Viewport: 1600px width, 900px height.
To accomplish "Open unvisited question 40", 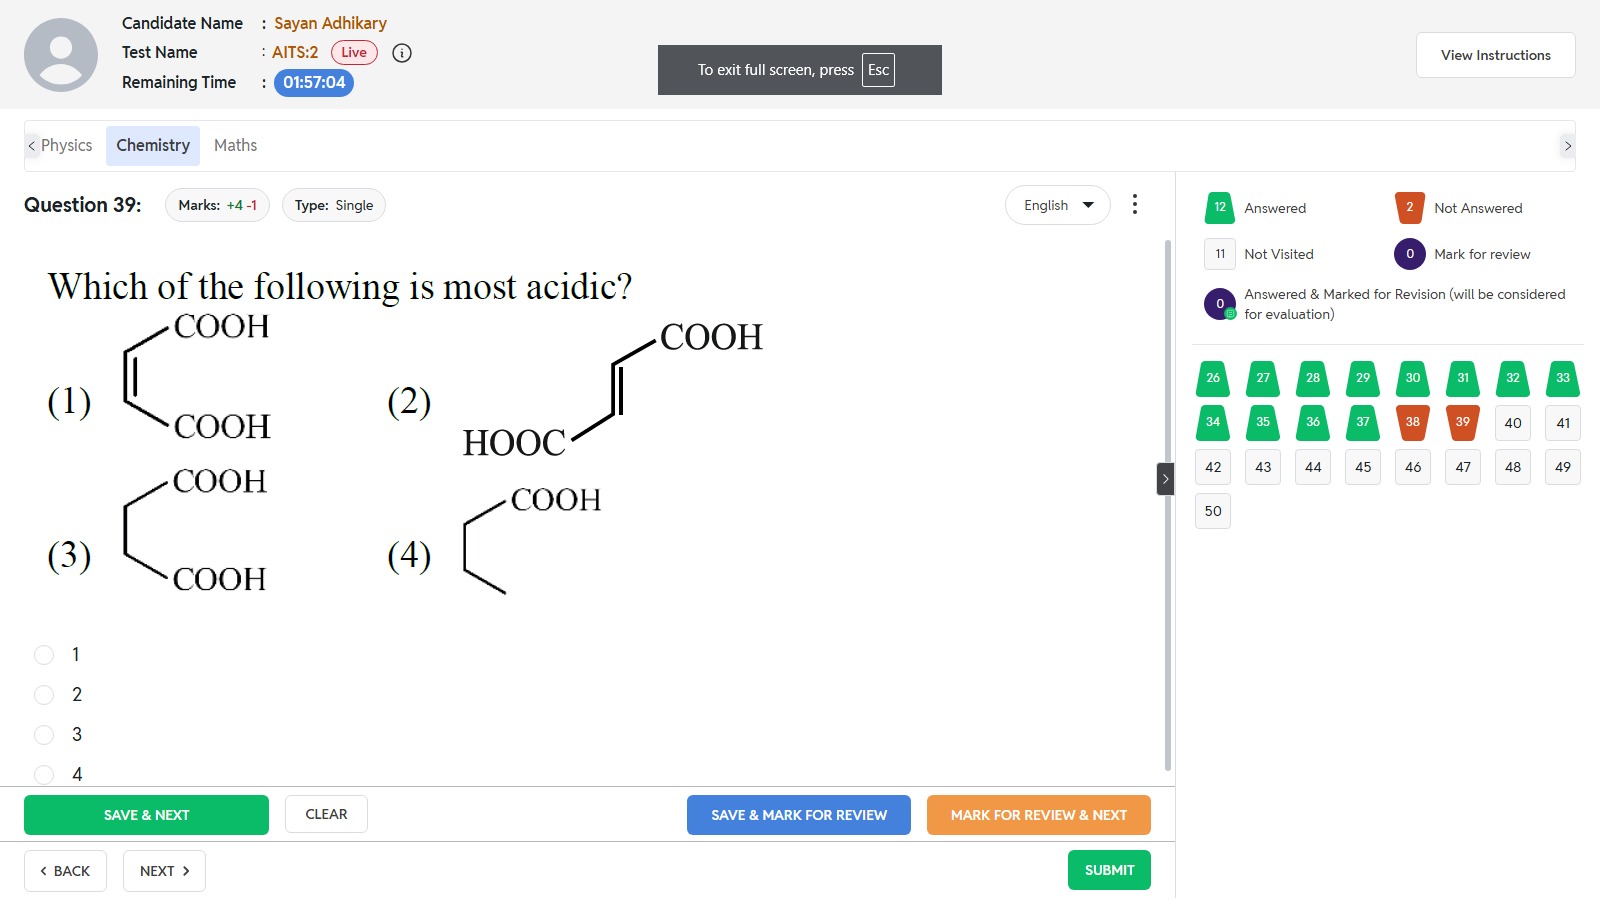I will 1513,423.
